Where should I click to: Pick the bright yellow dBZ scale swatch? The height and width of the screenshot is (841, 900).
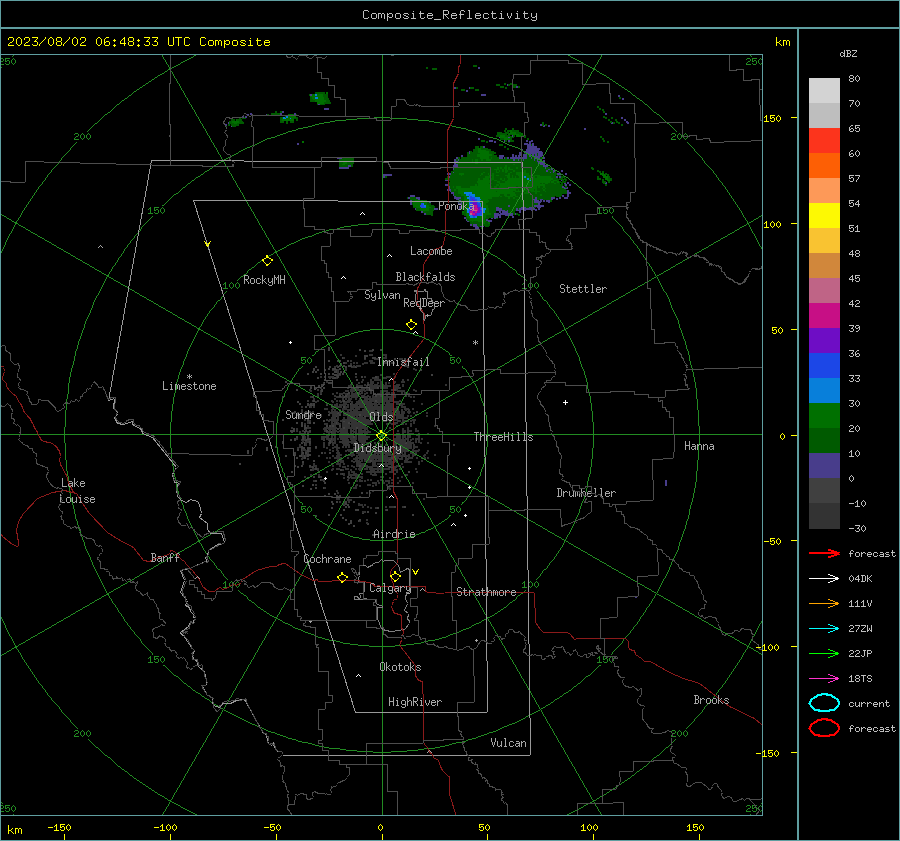824,215
